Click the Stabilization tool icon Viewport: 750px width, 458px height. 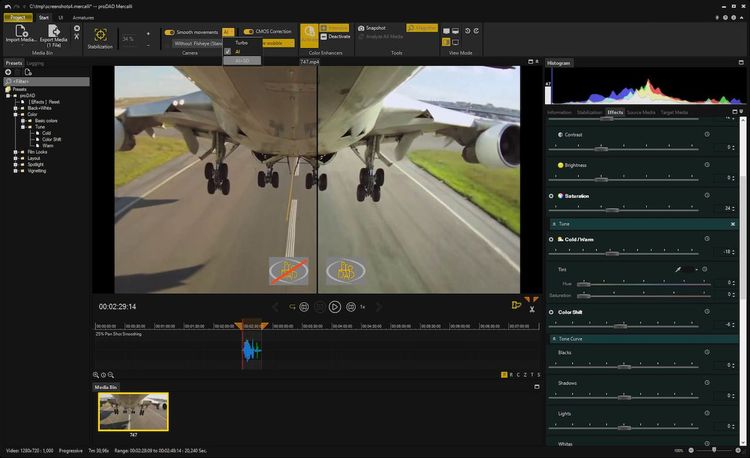[x=100, y=34]
